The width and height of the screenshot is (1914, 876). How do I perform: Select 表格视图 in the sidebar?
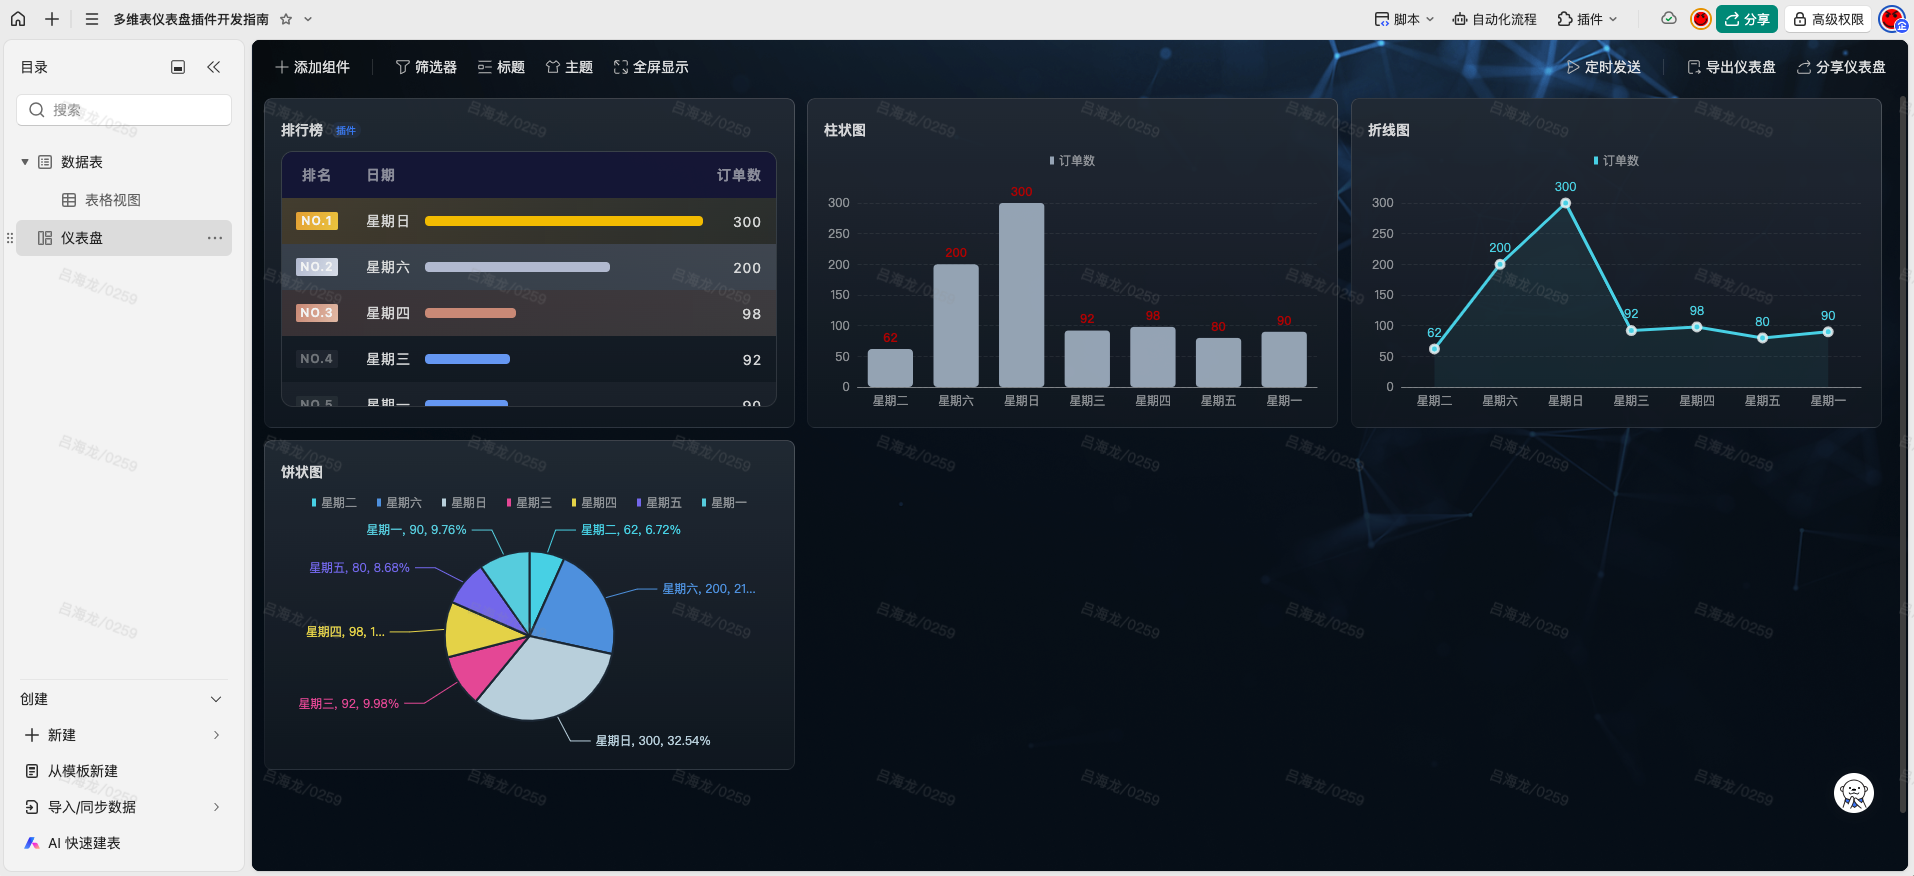click(x=112, y=200)
